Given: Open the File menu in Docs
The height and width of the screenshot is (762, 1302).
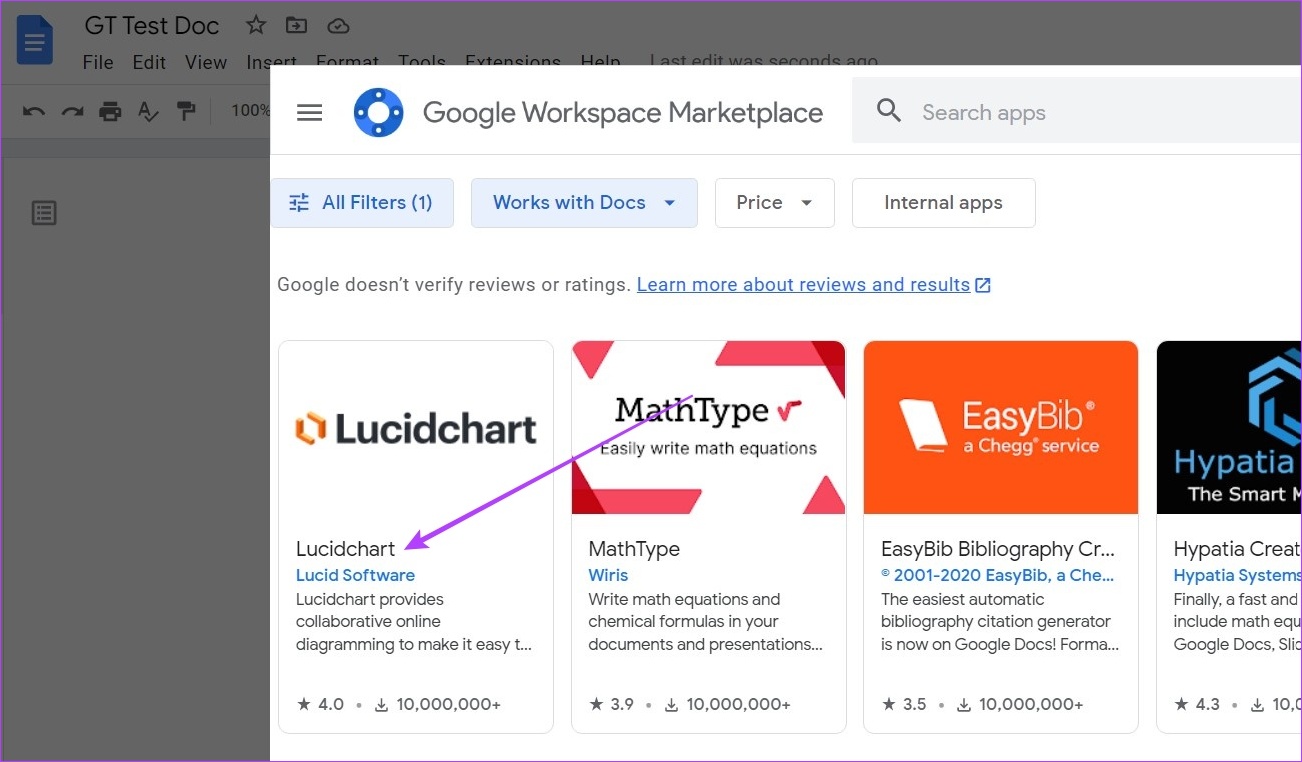Looking at the screenshot, I should [x=98, y=62].
